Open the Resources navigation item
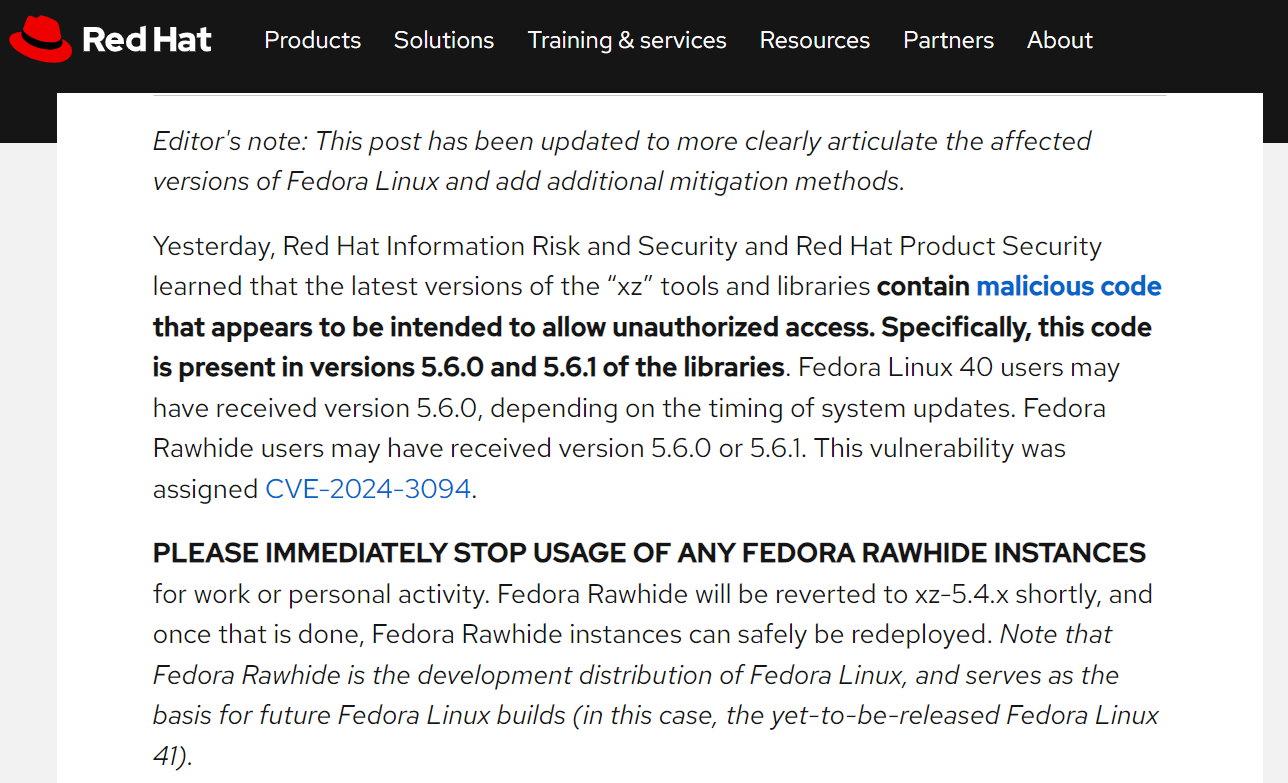The height and width of the screenshot is (783, 1288). [x=815, y=40]
